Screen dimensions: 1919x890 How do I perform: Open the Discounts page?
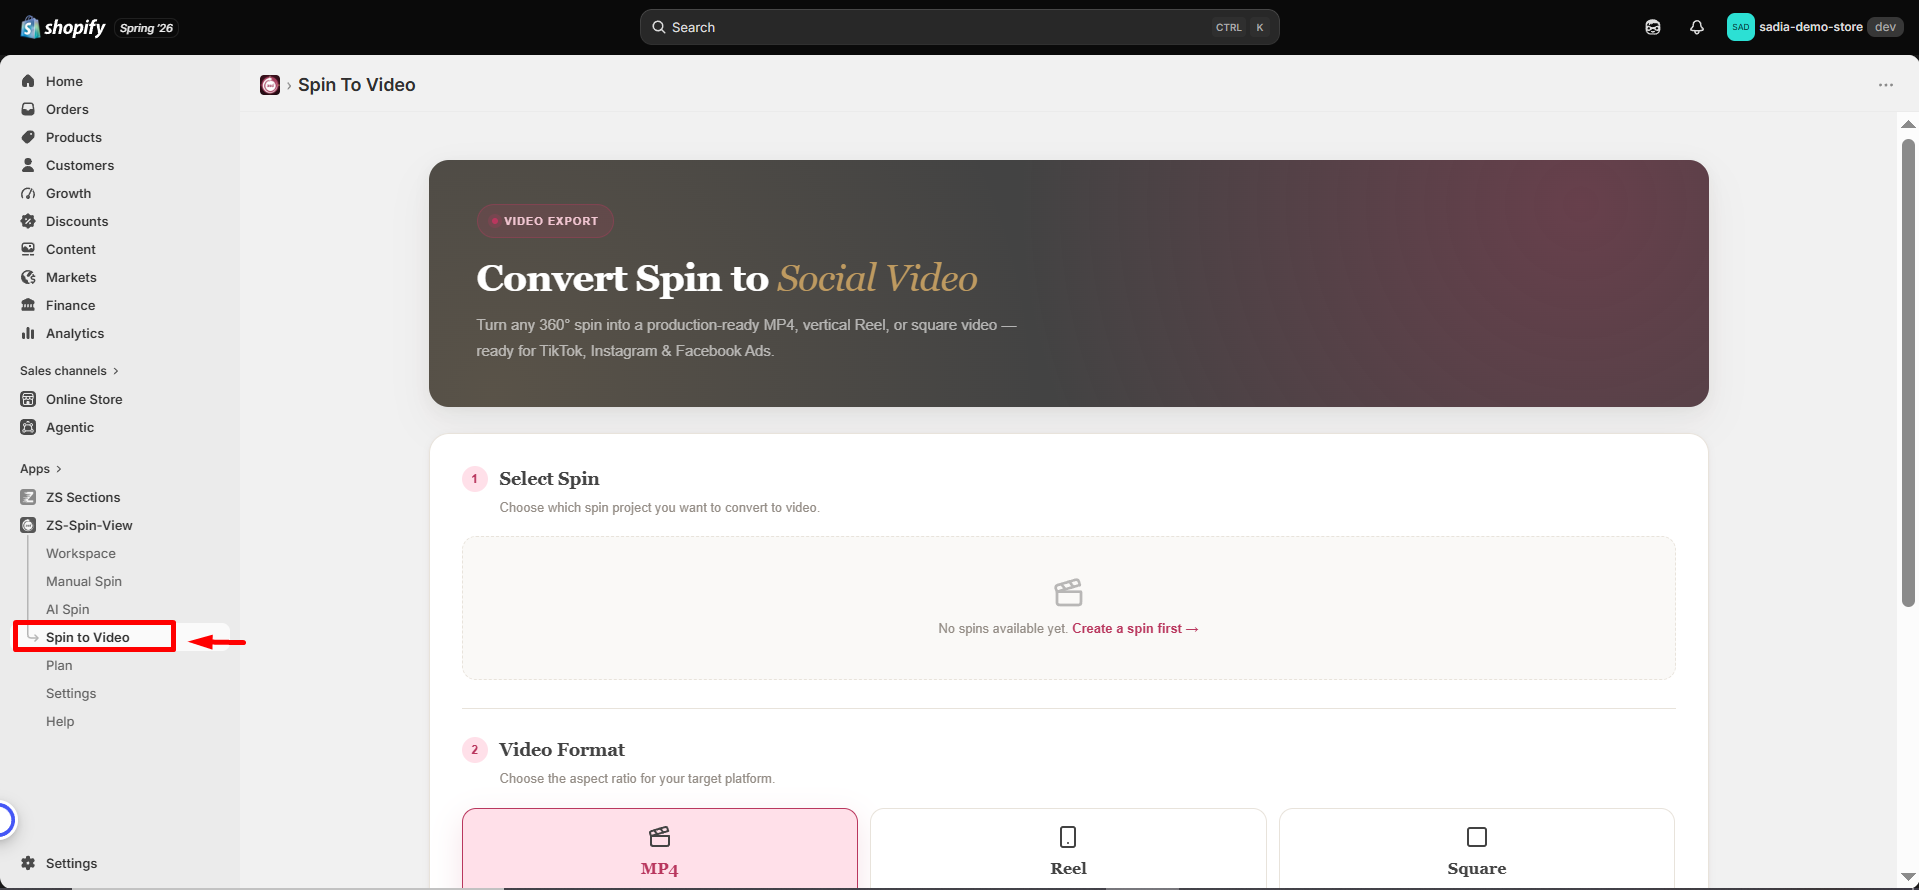77,221
